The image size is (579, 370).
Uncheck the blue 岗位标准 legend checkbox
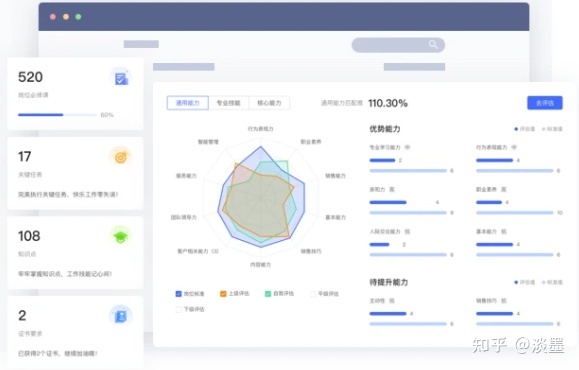[x=179, y=294]
